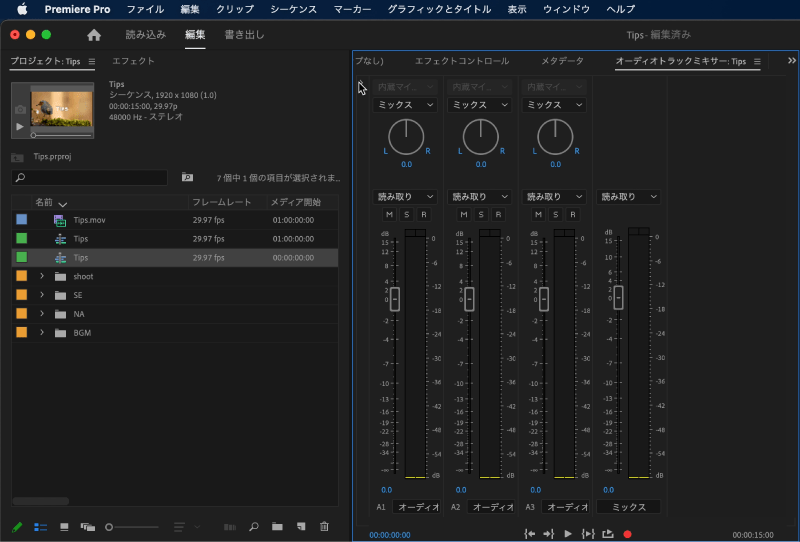Image resolution: width=800 pixels, height=542 pixels.
Task: Switch to the メタデータ tab
Action: tap(562, 61)
